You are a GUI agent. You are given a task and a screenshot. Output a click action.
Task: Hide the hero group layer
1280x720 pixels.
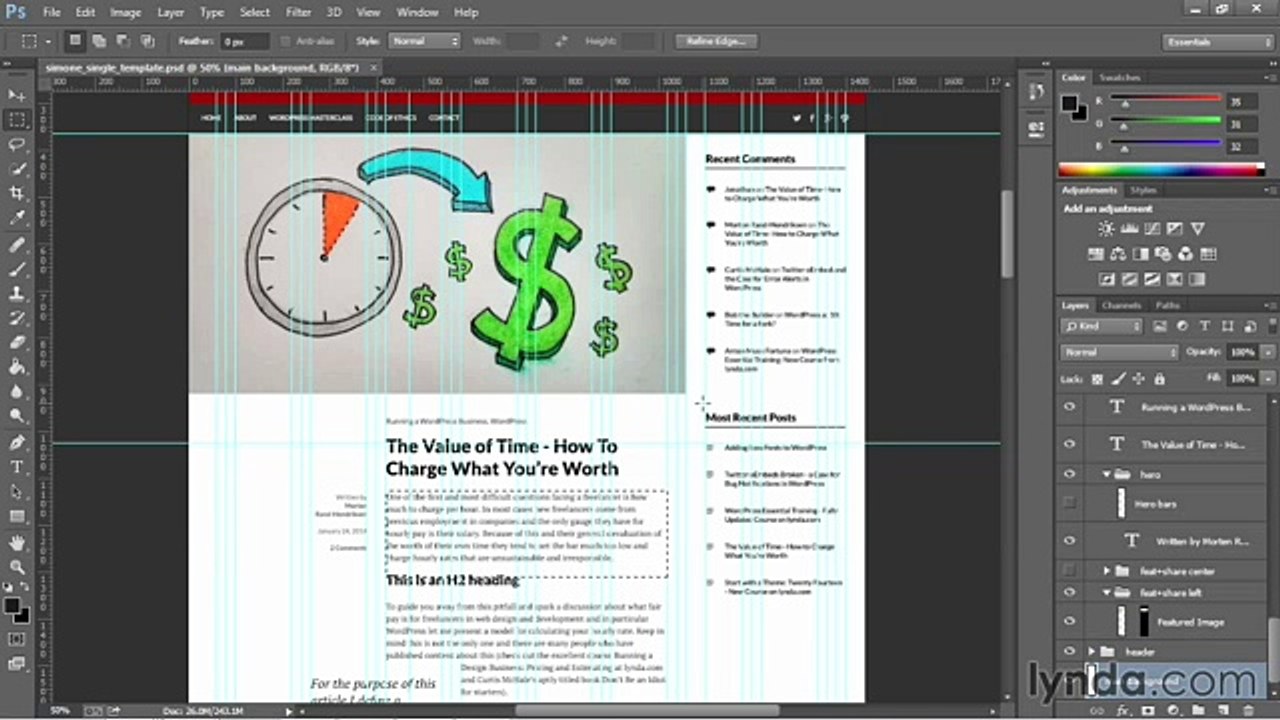(x=1070, y=474)
